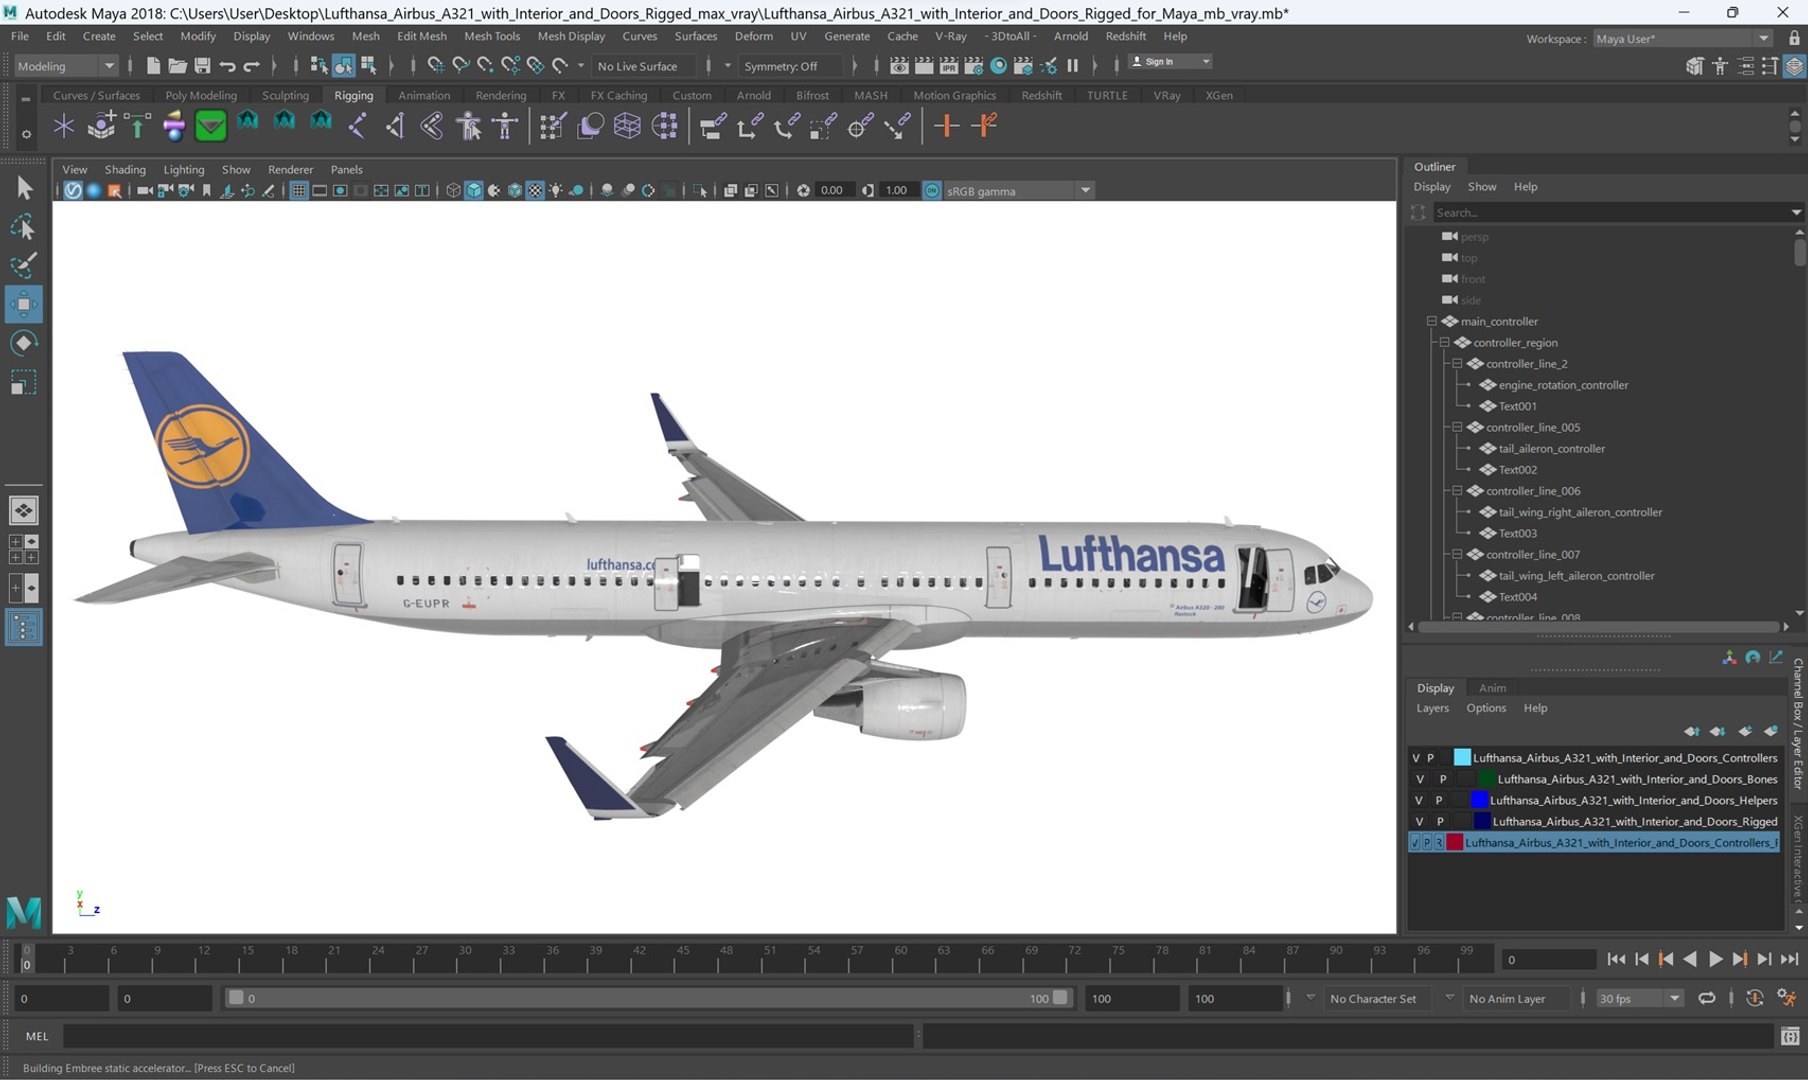Open the Script Editor icon
This screenshot has height=1080, width=1808.
coord(1790,1036)
